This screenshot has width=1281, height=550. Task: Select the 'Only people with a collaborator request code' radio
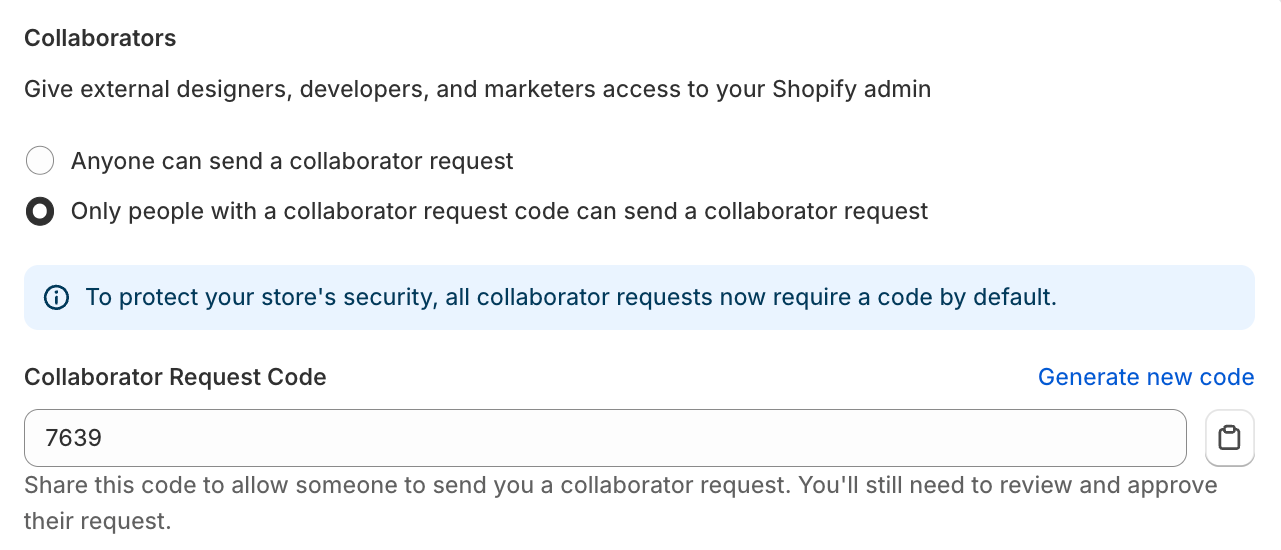coord(40,212)
